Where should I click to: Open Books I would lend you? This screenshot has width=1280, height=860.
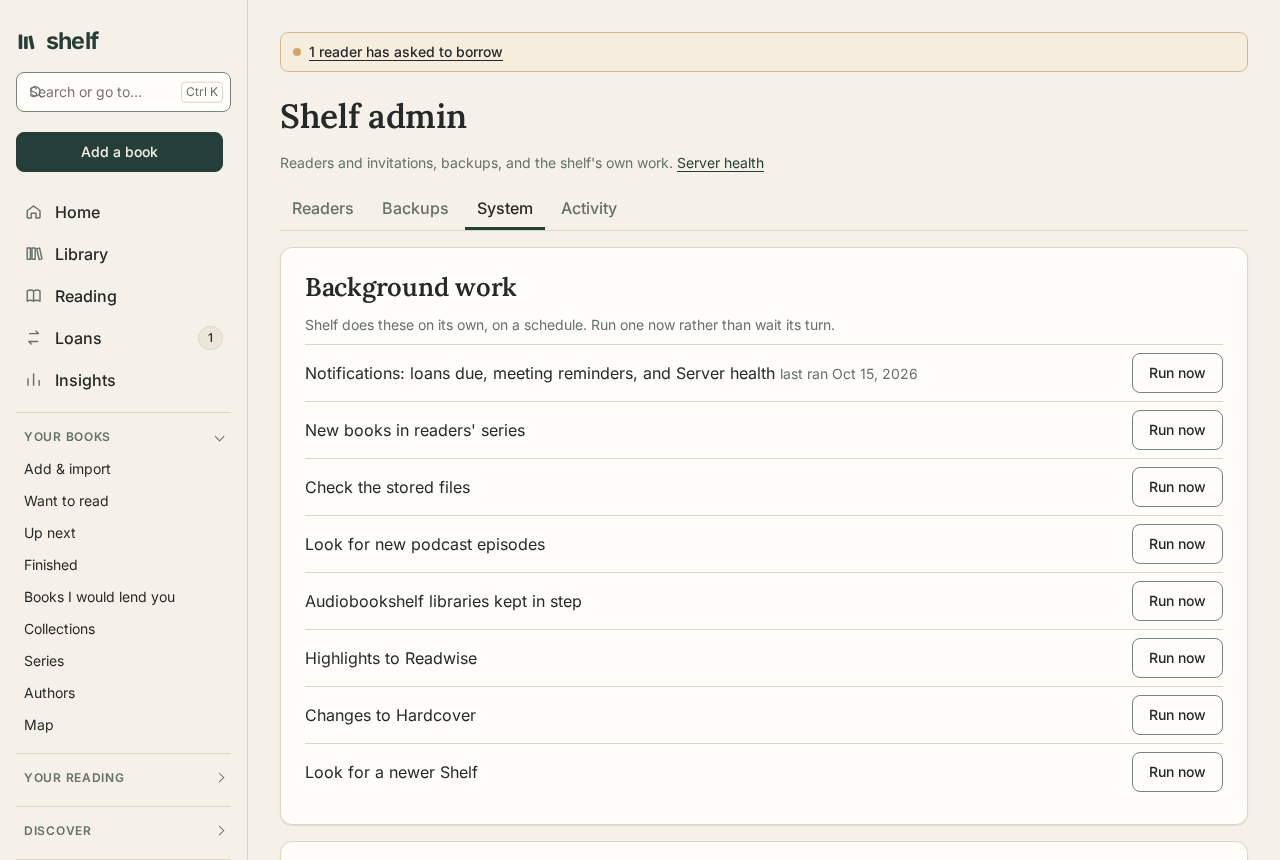click(x=99, y=597)
